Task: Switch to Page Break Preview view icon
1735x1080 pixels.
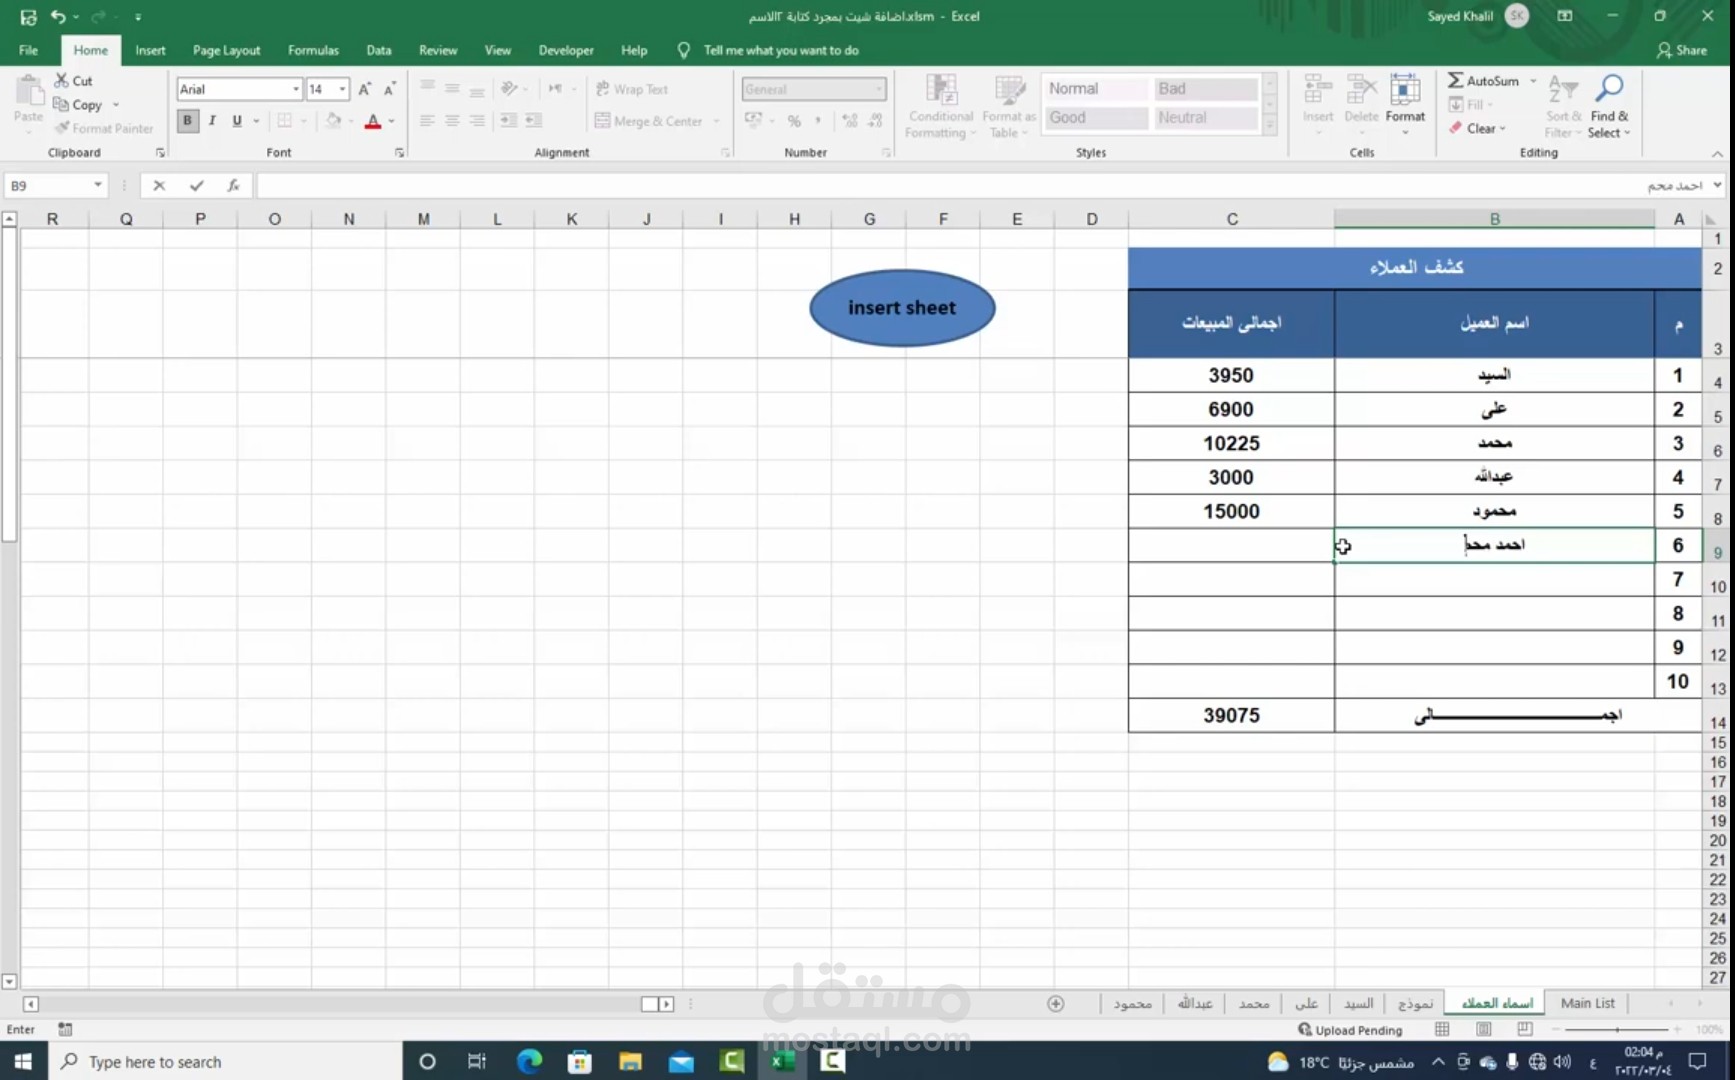Action: click(x=1525, y=1029)
